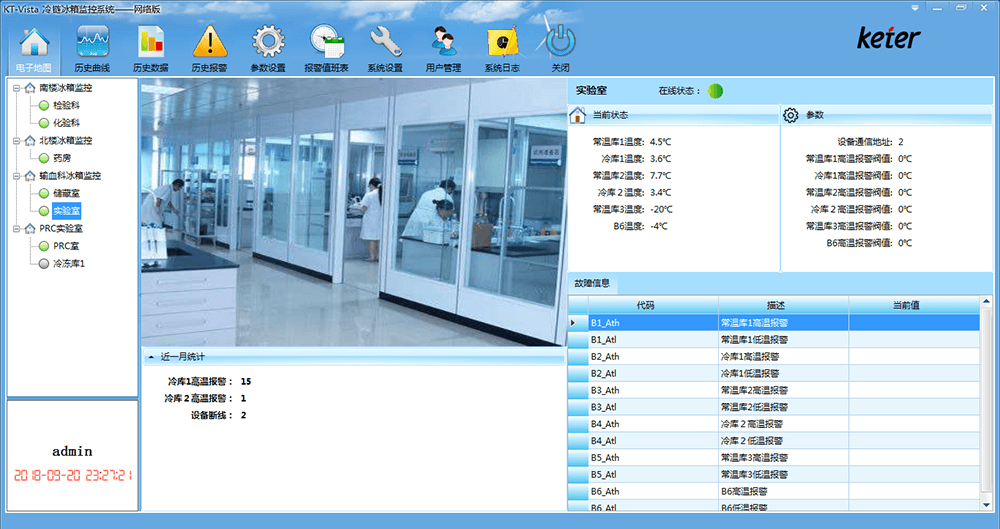Image resolution: width=1000 pixels, height=529 pixels.
Task: Select 冷冻库1 in the tree
Action: 69,263
